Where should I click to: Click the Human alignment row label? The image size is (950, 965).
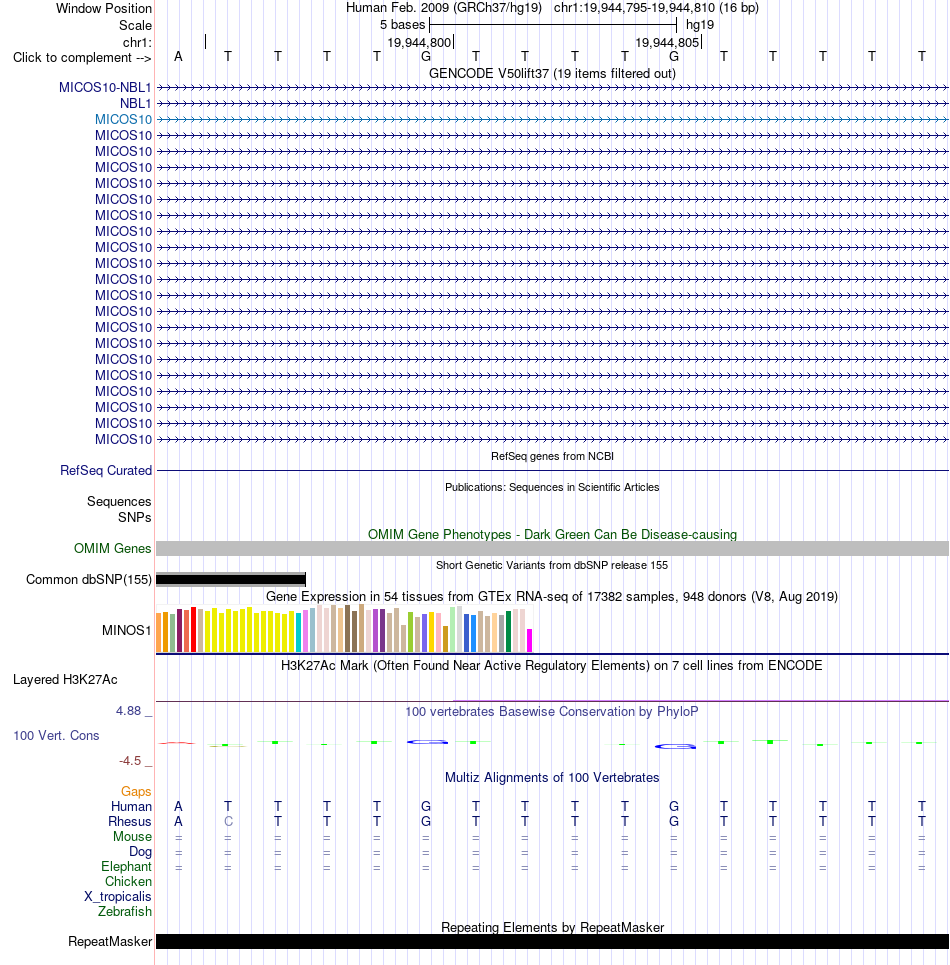tap(131, 806)
